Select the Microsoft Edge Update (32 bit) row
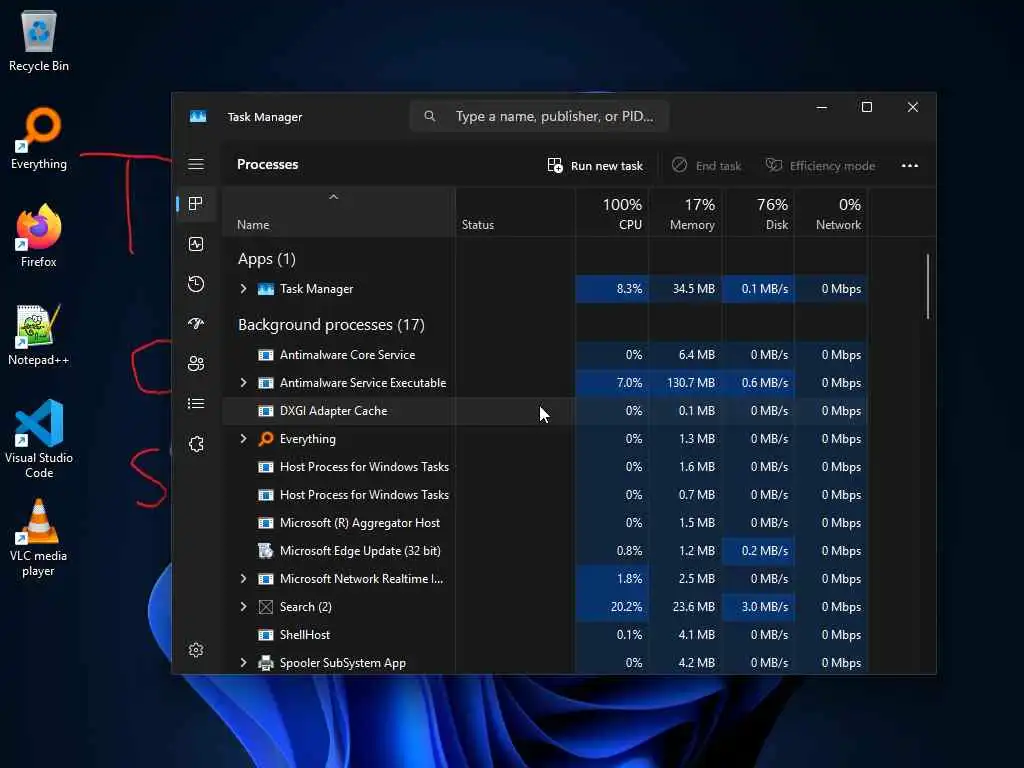The width and height of the screenshot is (1024, 768). pyautogui.click(x=545, y=551)
